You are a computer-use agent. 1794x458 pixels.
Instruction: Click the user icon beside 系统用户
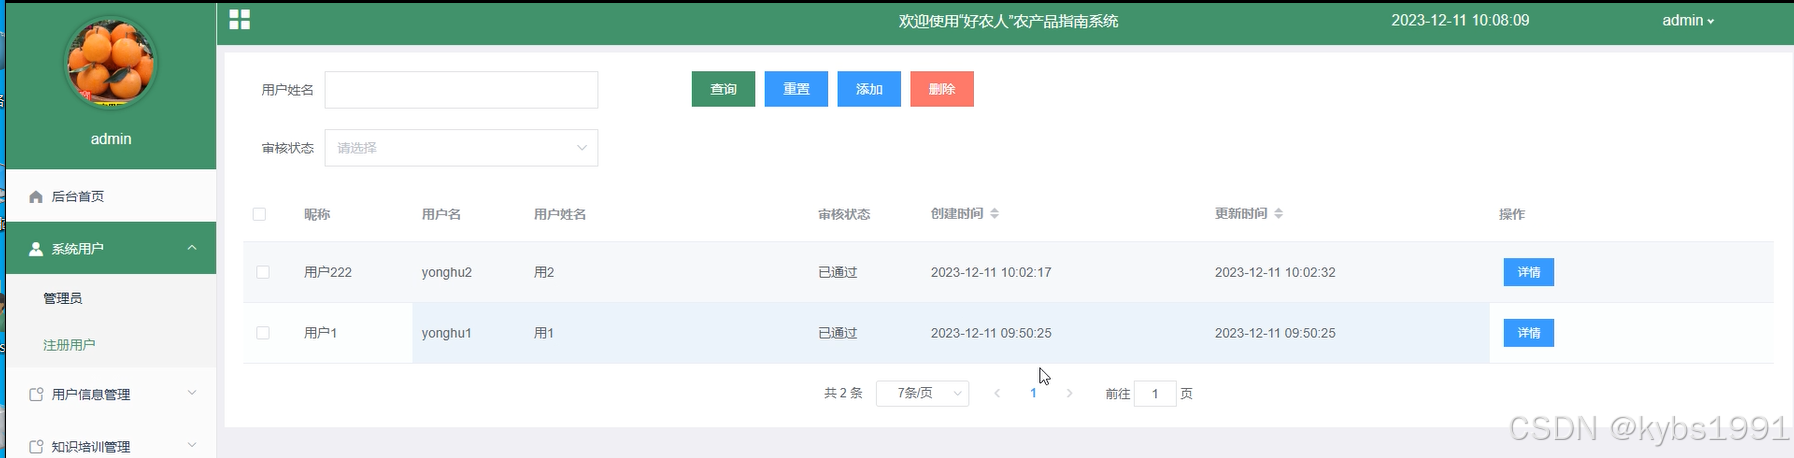[x=36, y=248]
